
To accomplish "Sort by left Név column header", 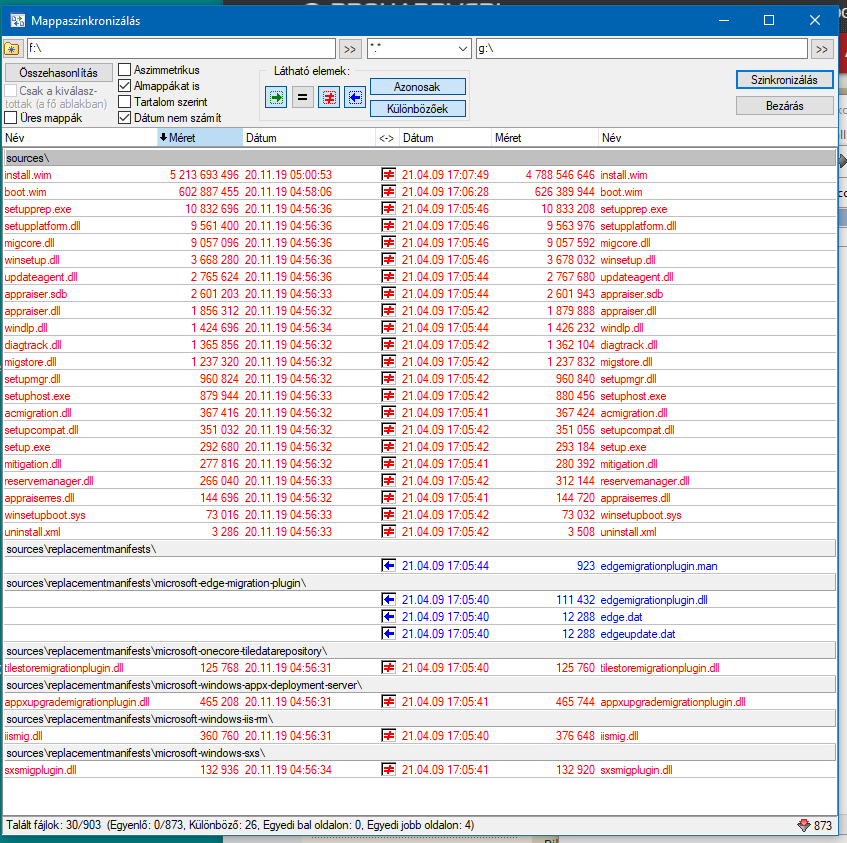I will pos(80,138).
